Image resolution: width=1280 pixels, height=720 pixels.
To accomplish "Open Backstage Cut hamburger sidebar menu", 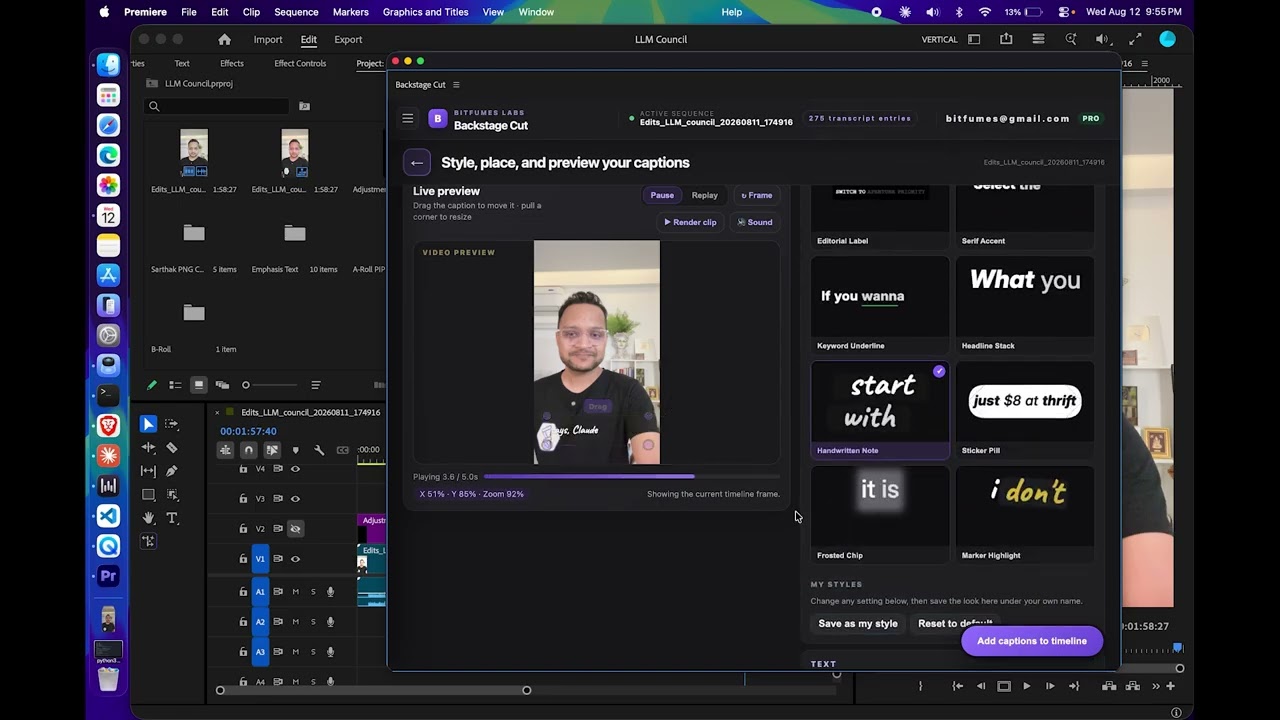I will coord(408,118).
